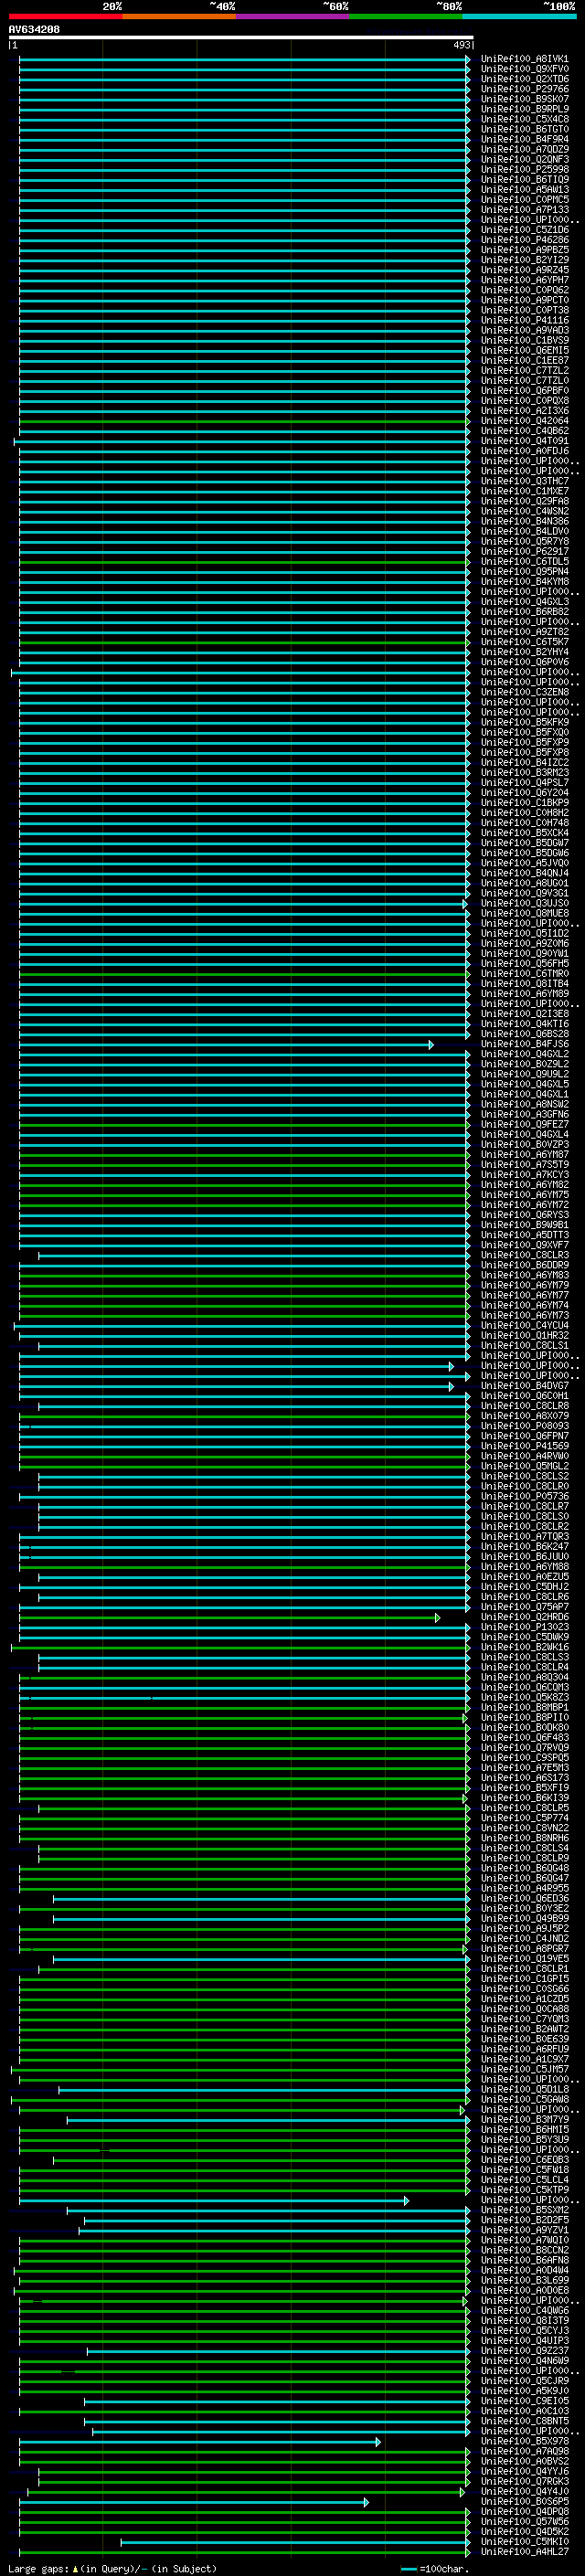Choose the UniRef100_B9RPL9 entry
The image size is (585, 2576).
point(524,109)
